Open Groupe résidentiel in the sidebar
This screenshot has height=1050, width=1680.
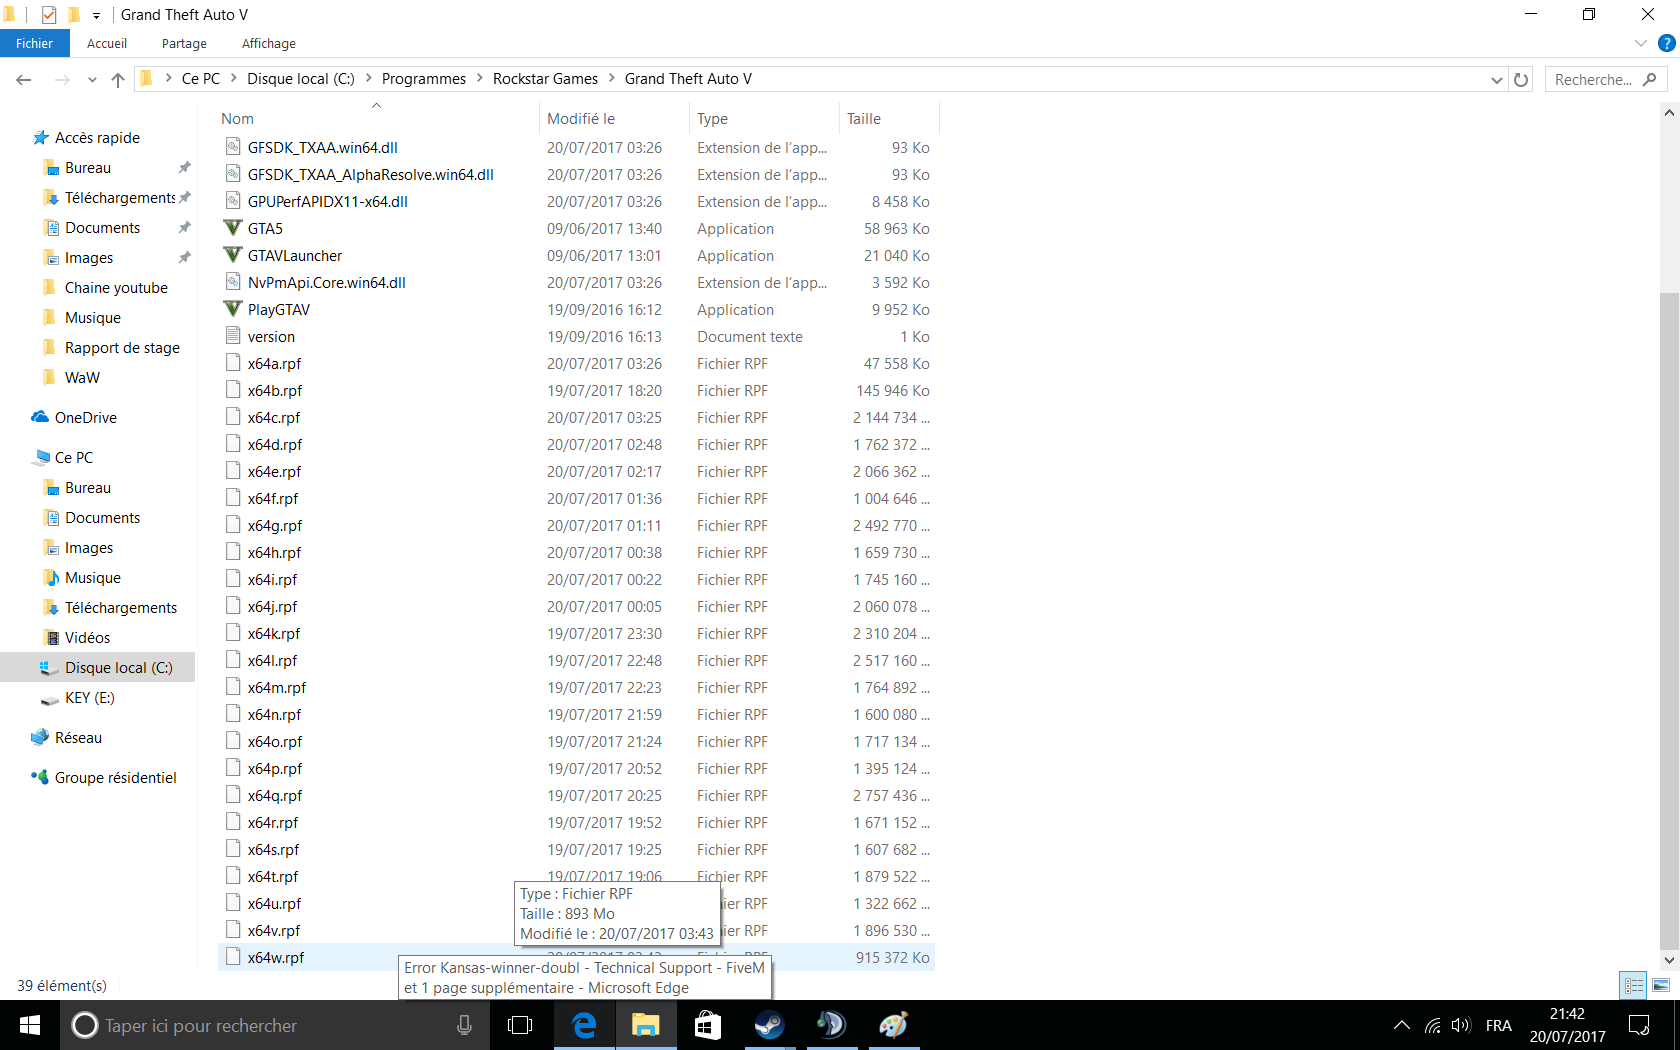(x=115, y=777)
